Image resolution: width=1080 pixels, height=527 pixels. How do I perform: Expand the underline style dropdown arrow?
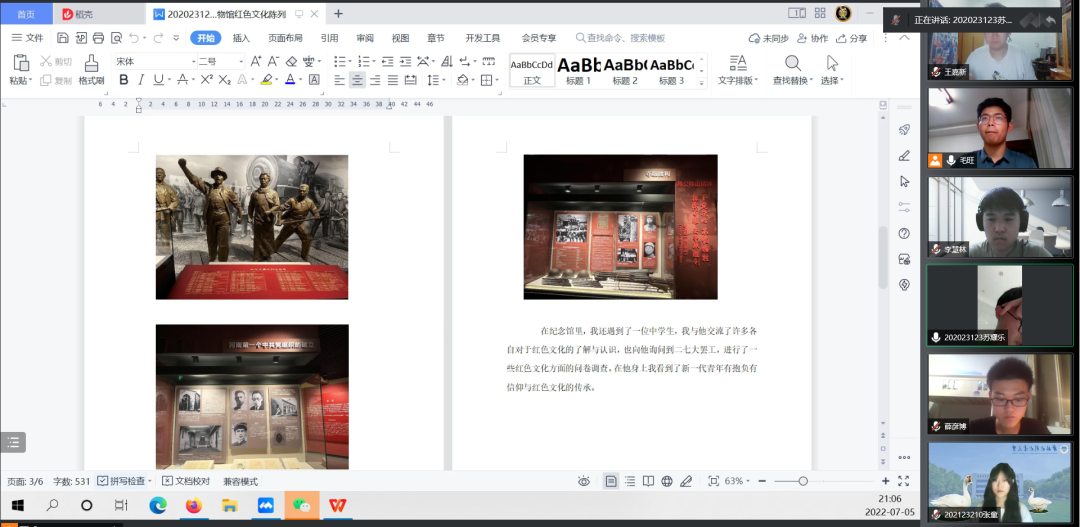pos(169,81)
